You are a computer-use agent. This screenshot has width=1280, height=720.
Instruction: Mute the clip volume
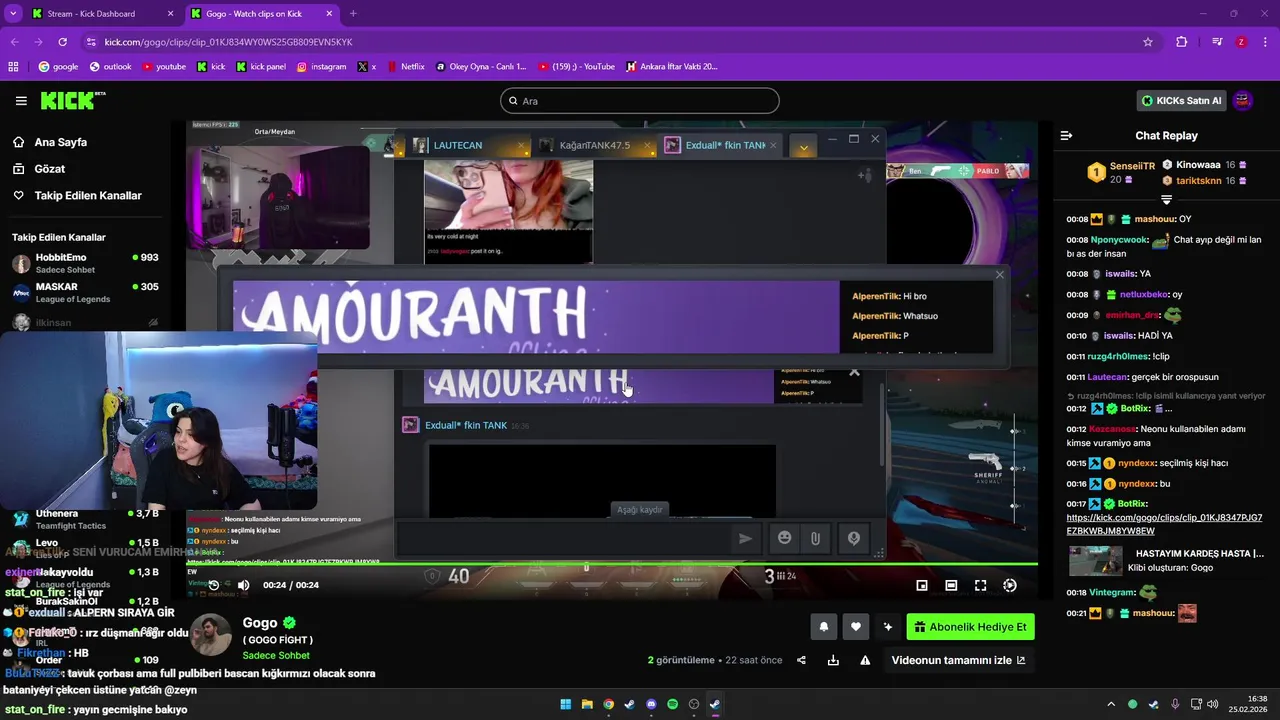(x=243, y=585)
